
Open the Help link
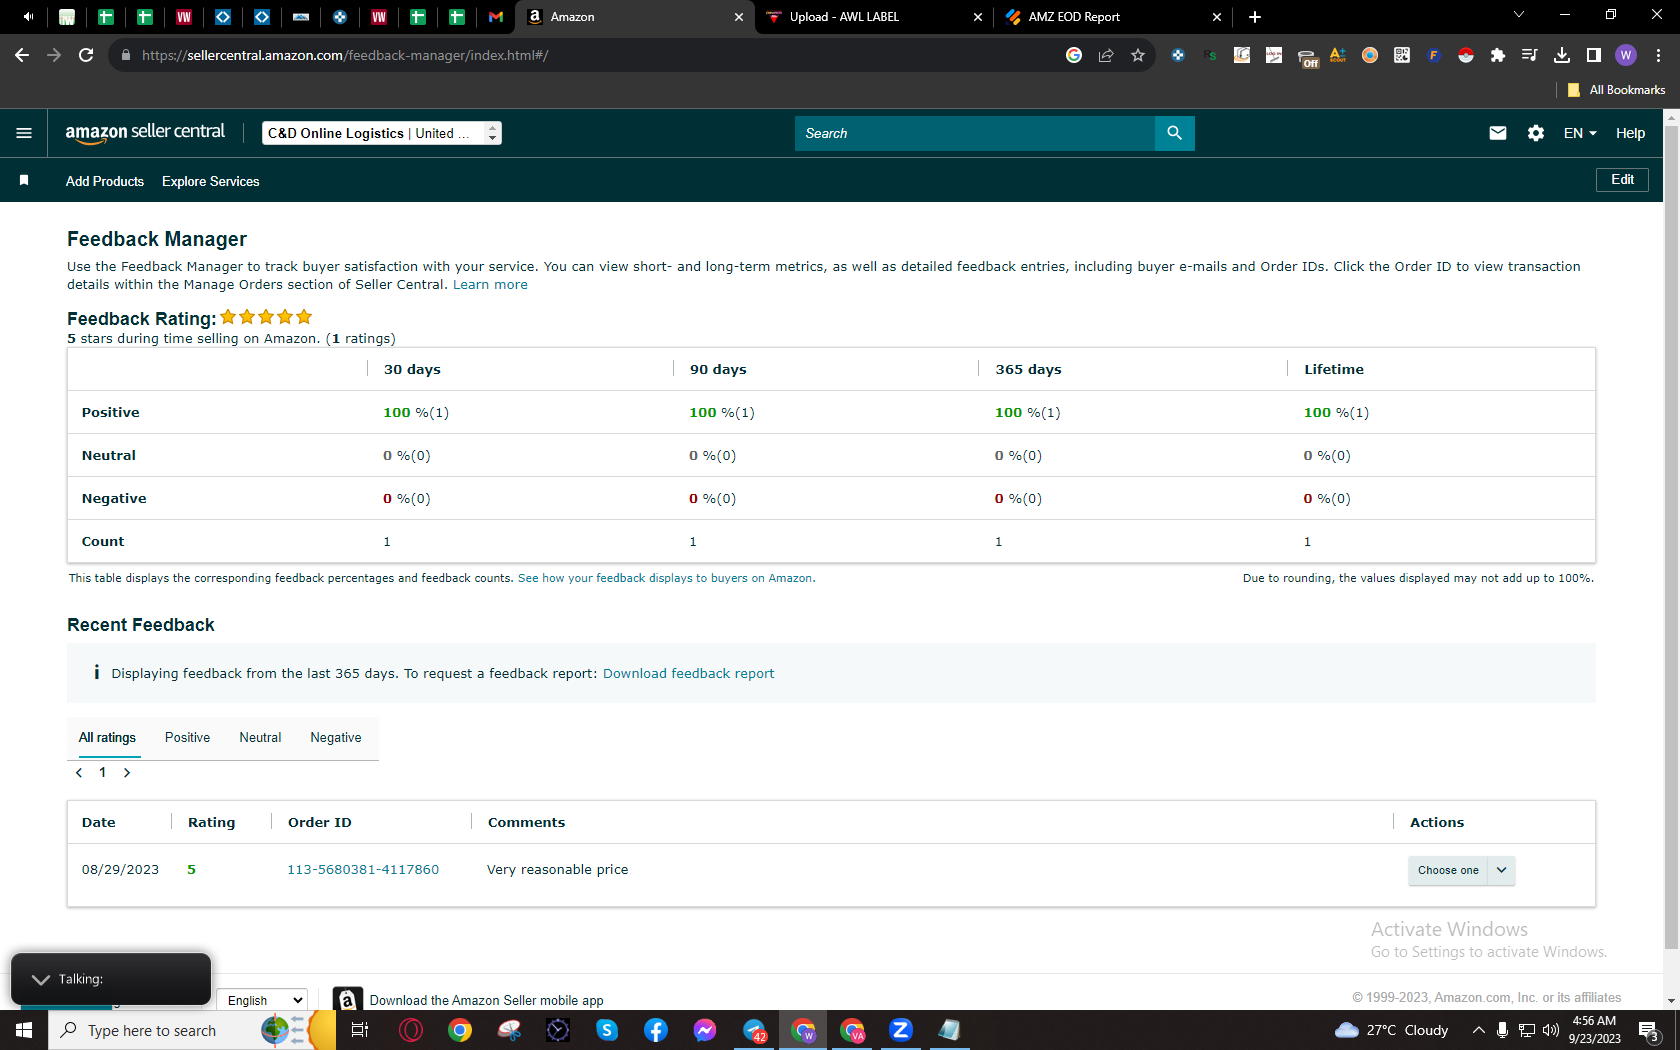point(1630,133)
